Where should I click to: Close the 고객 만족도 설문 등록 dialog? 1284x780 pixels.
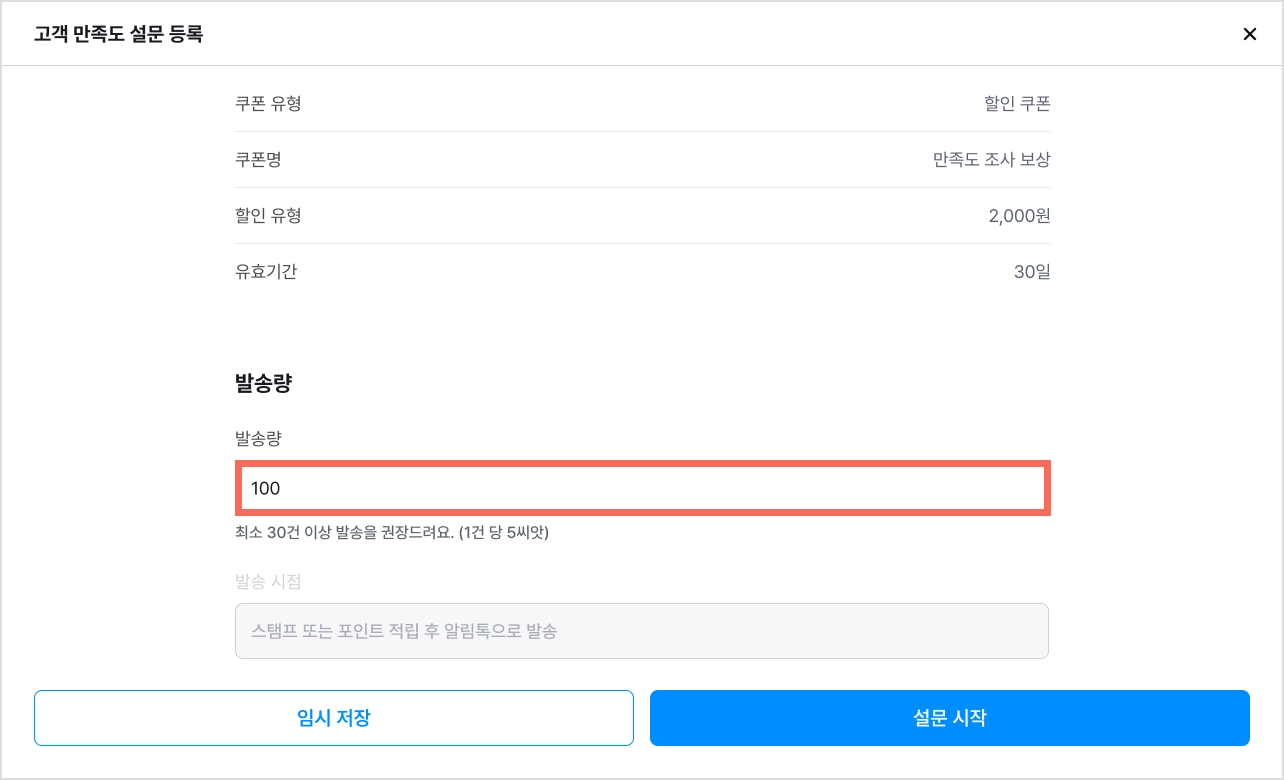[1249, 34]
